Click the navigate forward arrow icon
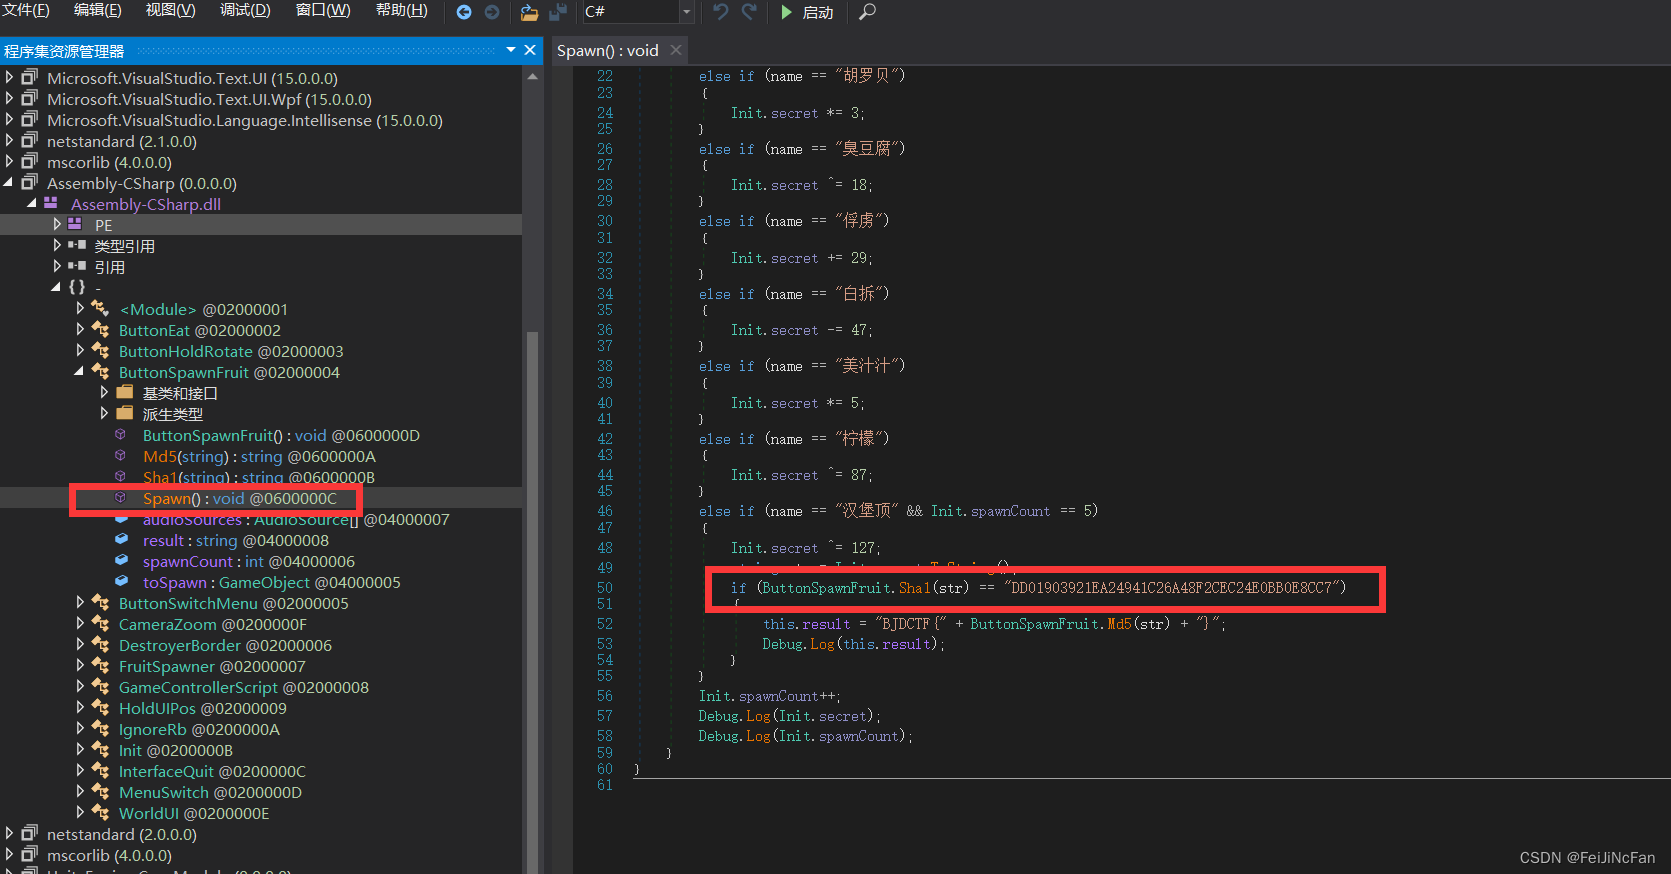Viewport: 1671px width, 874px height. pyautogui.click(x=492, y=12)
